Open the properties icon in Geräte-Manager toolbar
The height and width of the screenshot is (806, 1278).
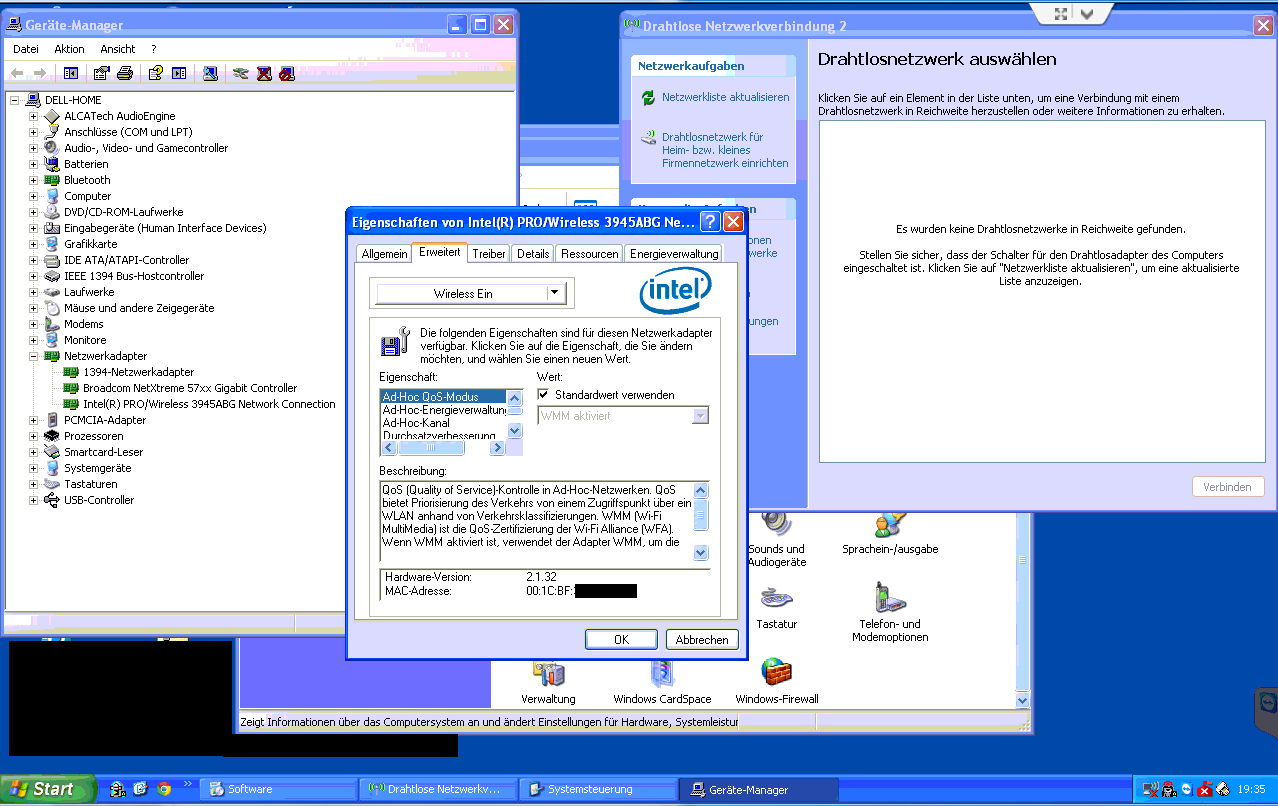coord(100,73)
